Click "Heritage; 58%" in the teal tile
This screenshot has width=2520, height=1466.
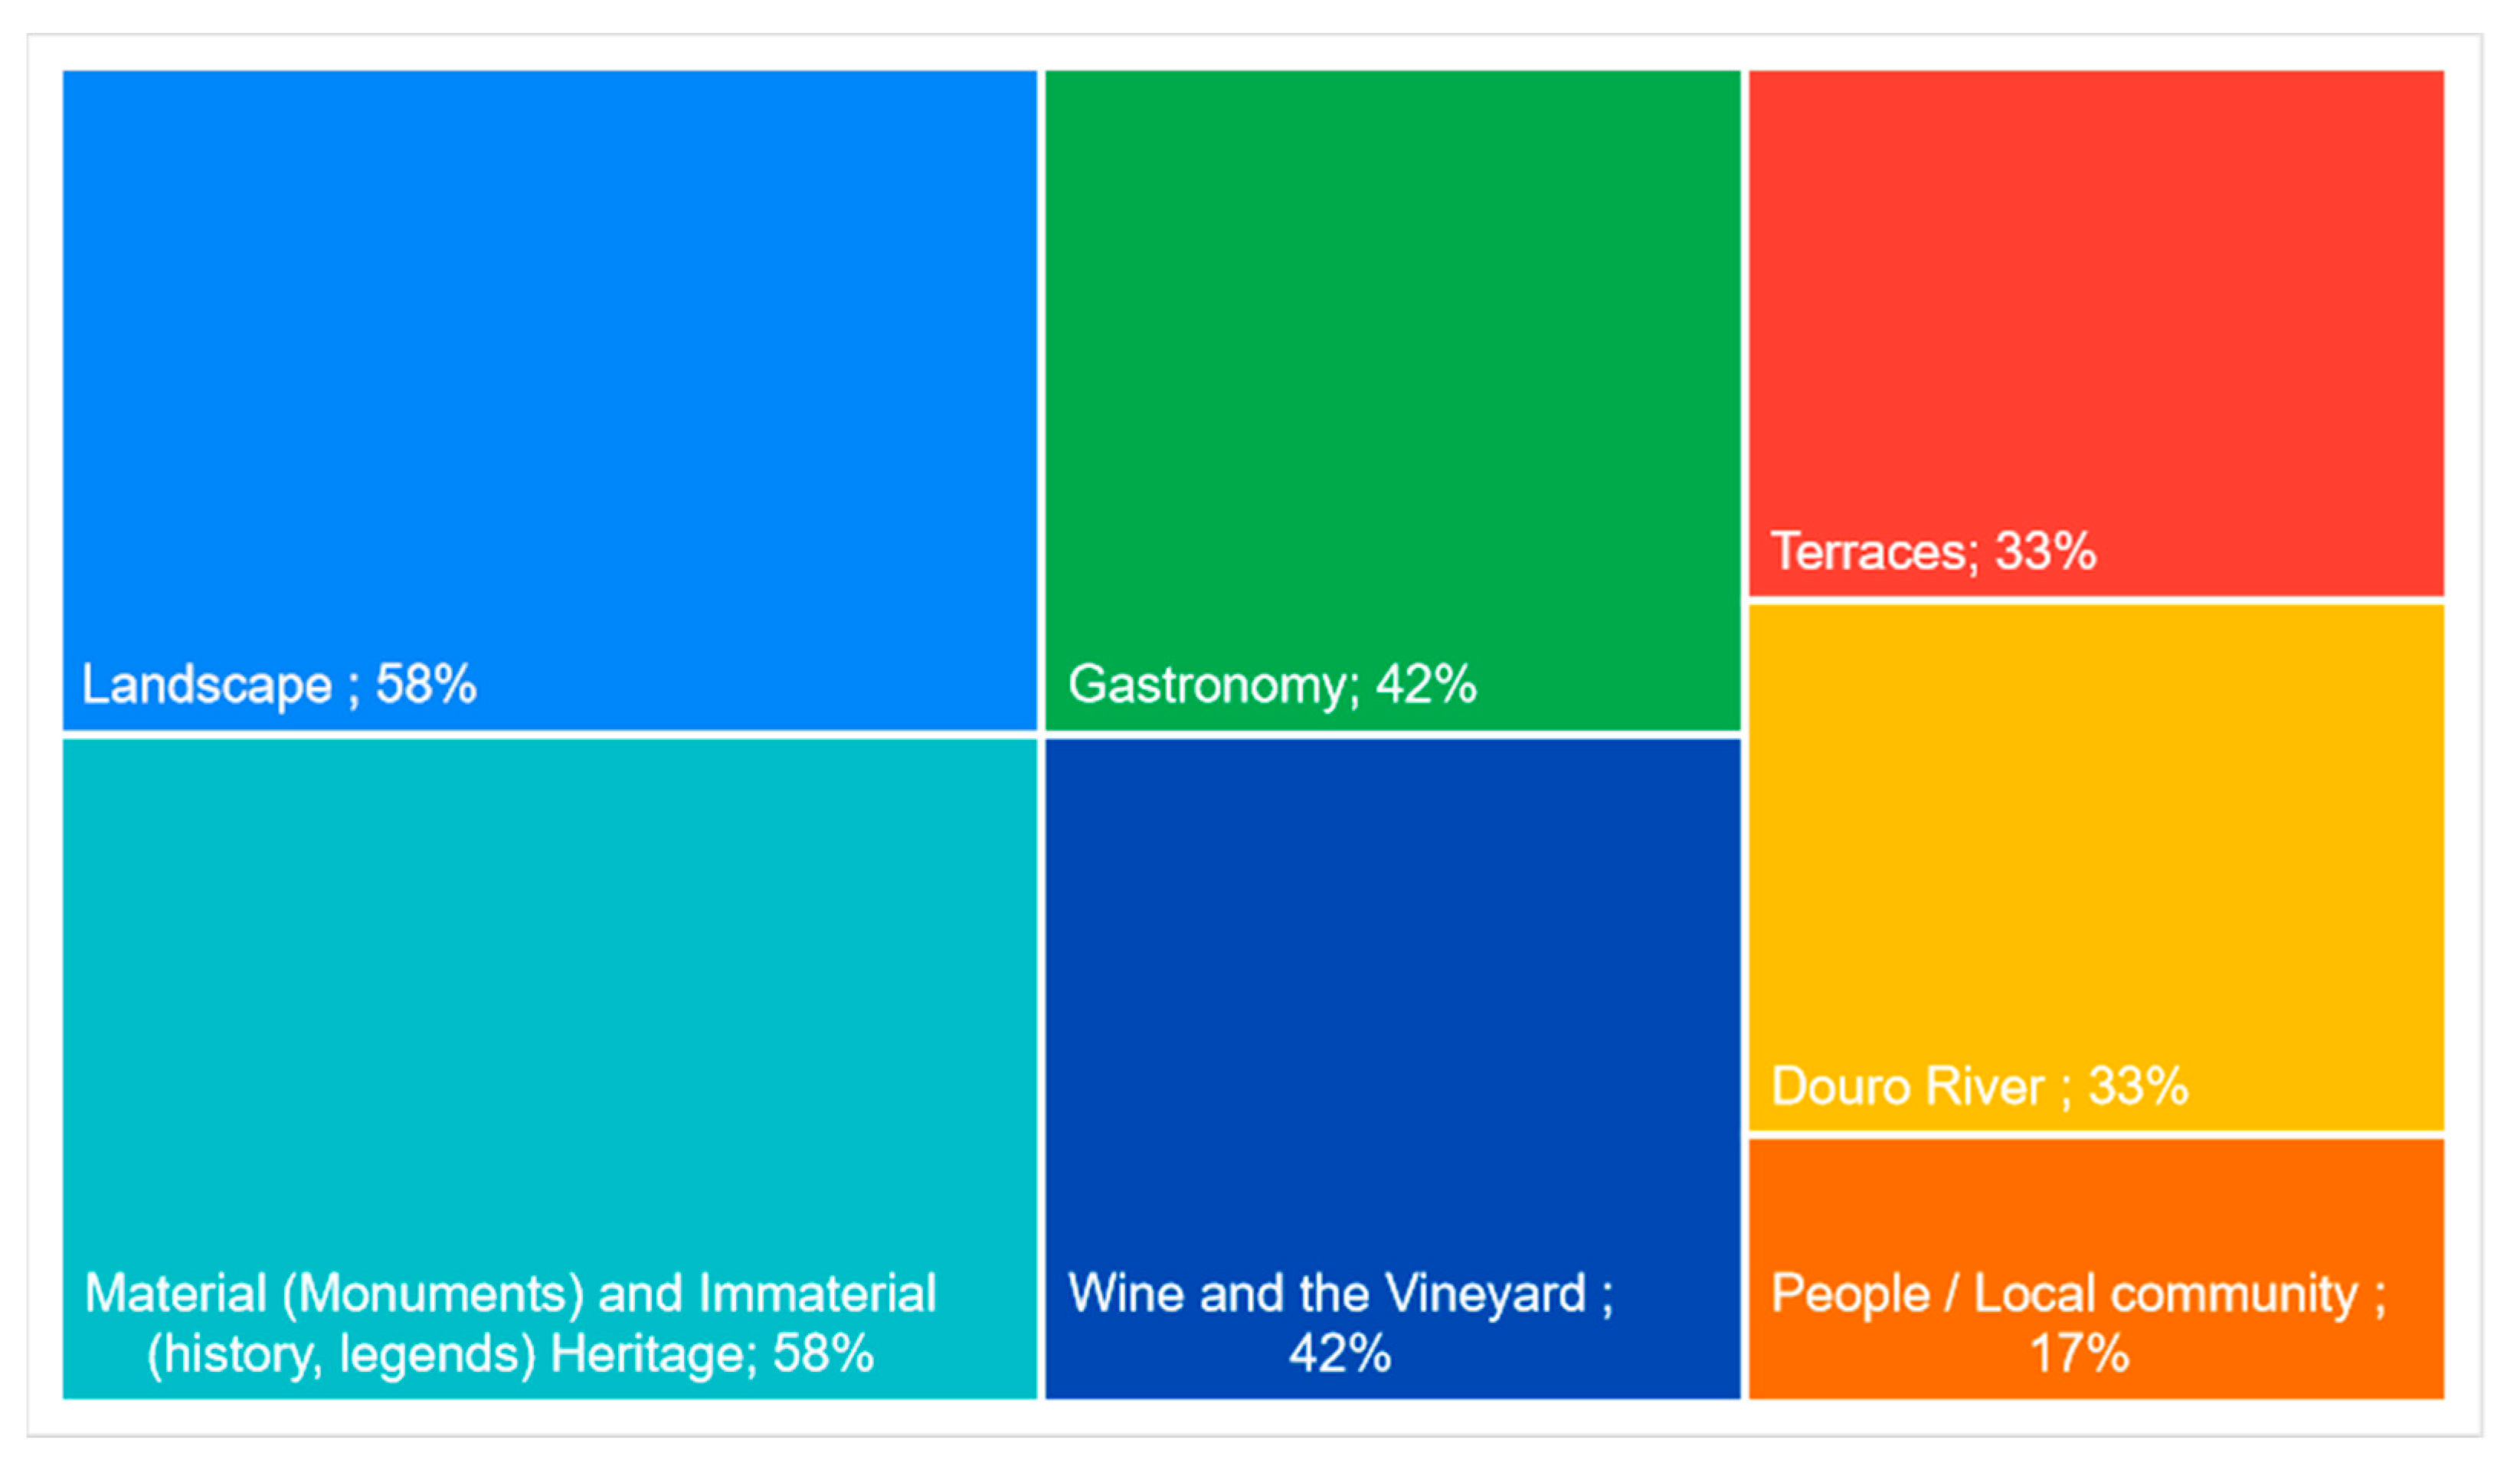(712, 1353)
